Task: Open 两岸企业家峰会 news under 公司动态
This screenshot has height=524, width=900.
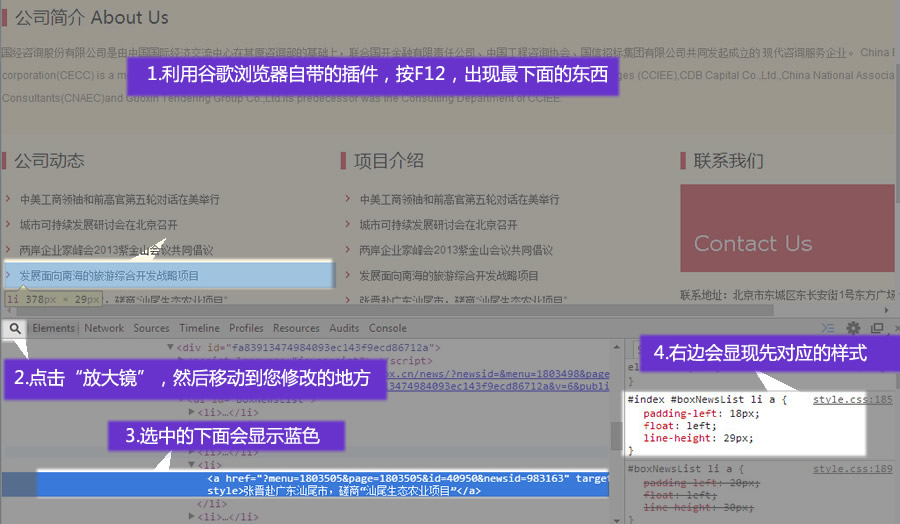Action: [x=117, y=250]
